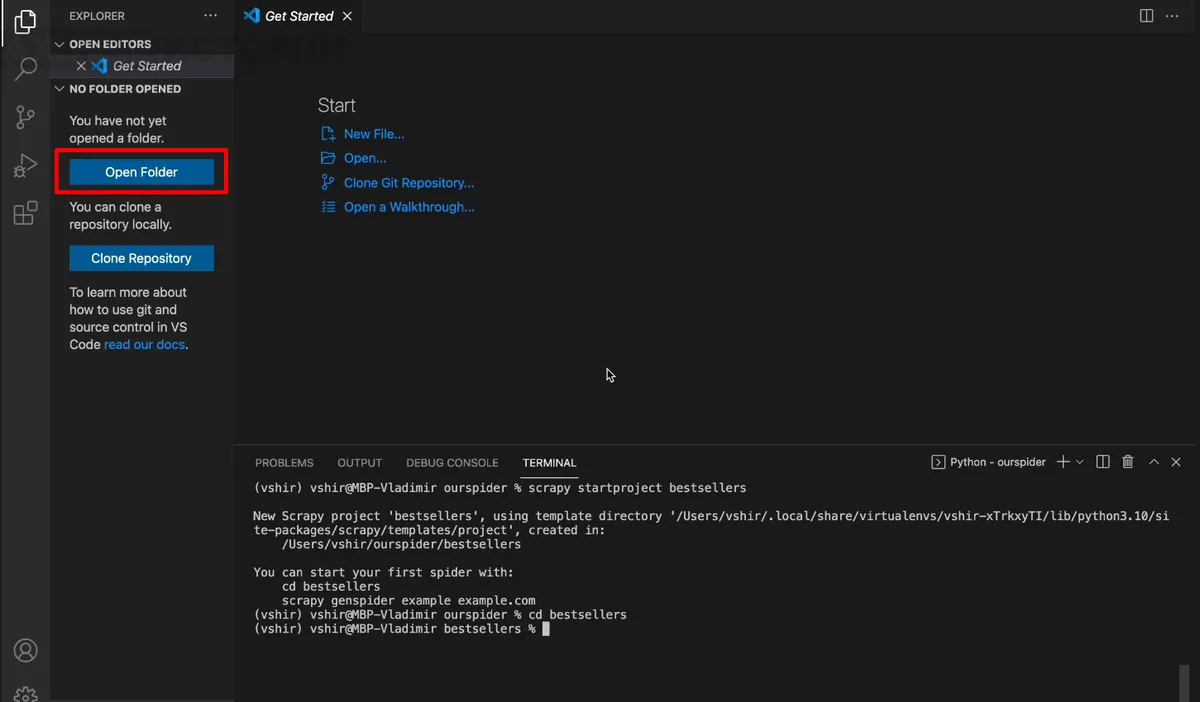
Task: Split the terminal pane
Action: [1103, 462]
